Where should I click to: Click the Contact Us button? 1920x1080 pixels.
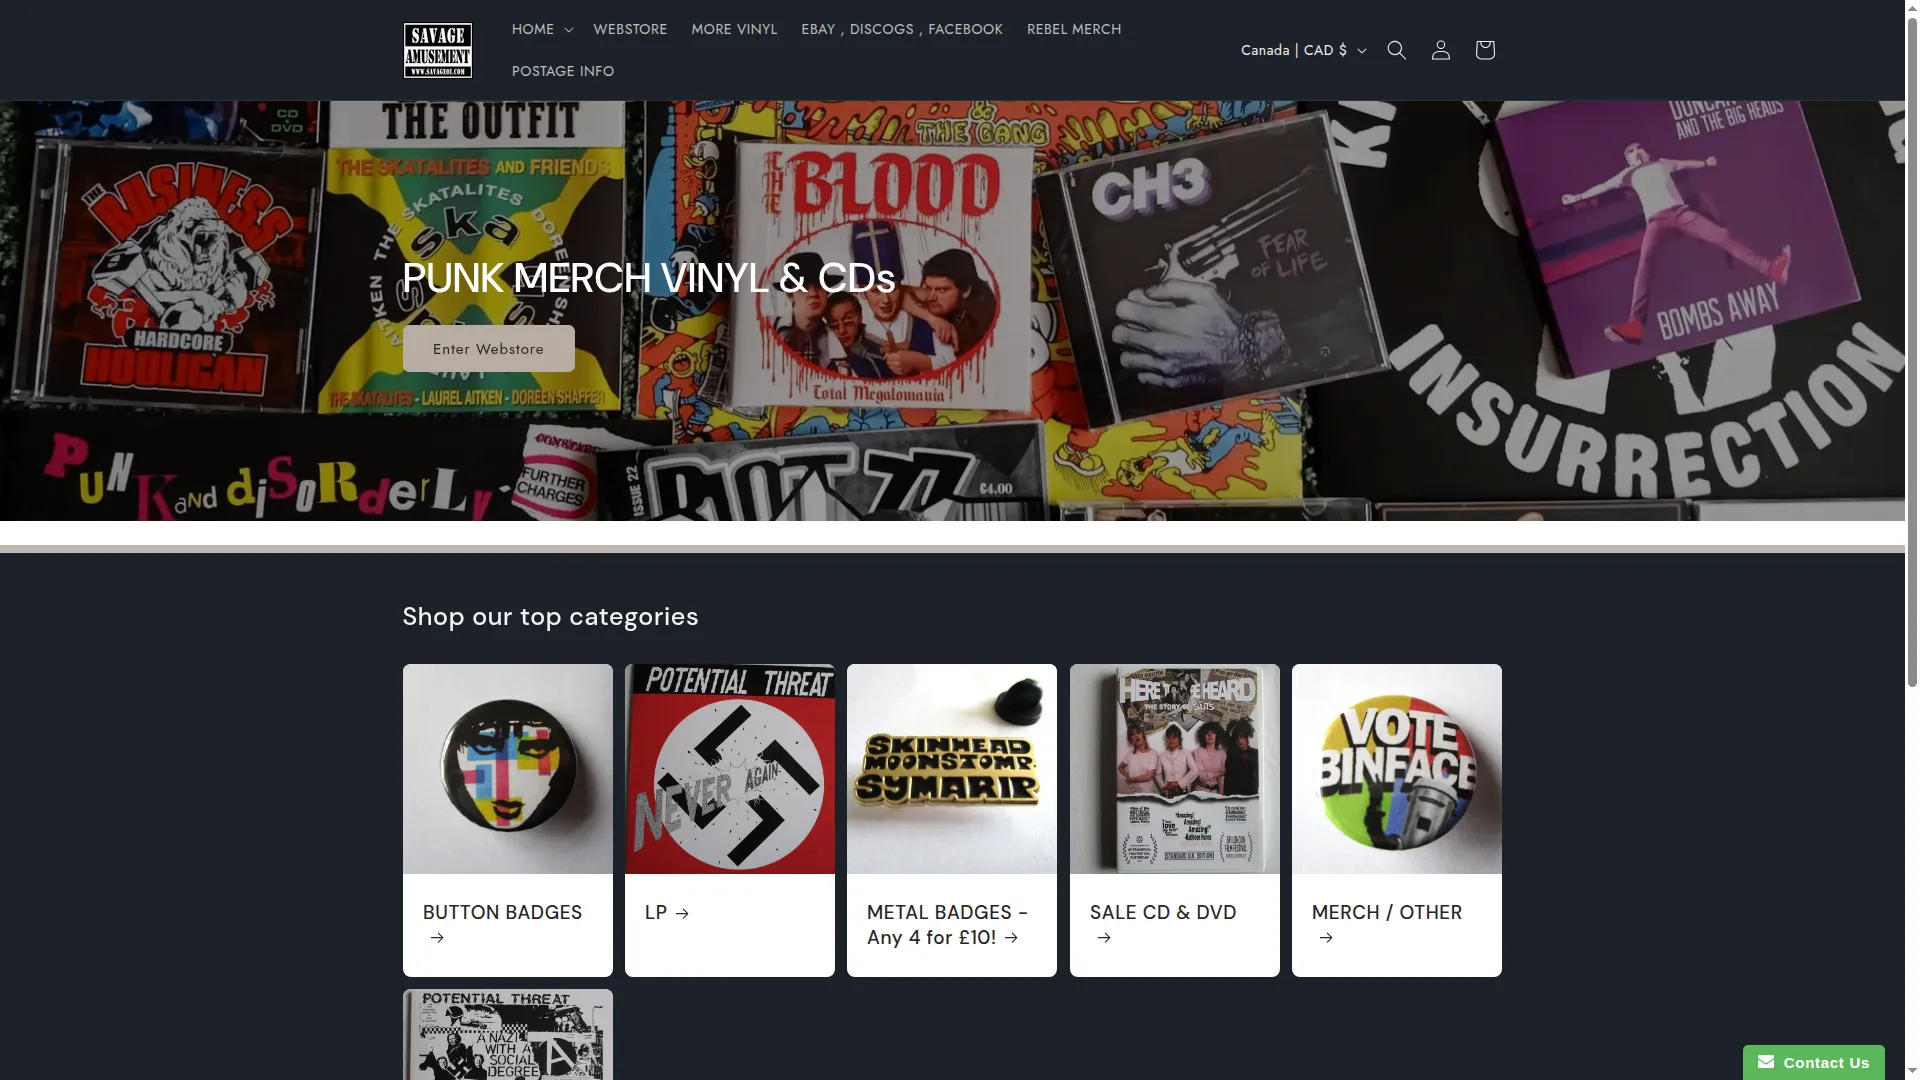(1813, 1062)
